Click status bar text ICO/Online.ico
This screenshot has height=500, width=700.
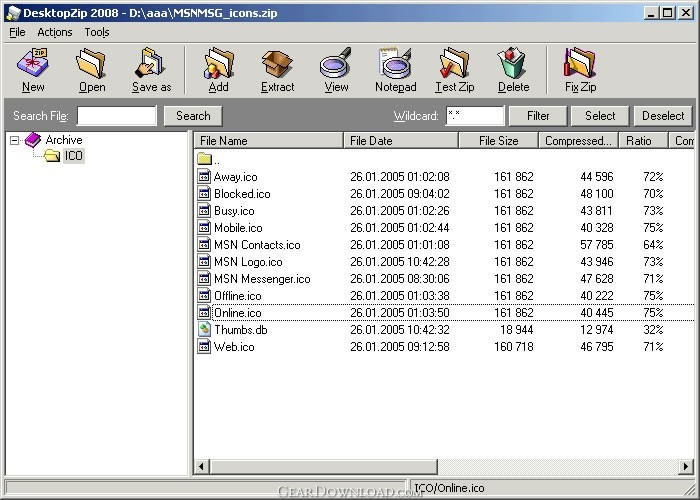(449, 488)
